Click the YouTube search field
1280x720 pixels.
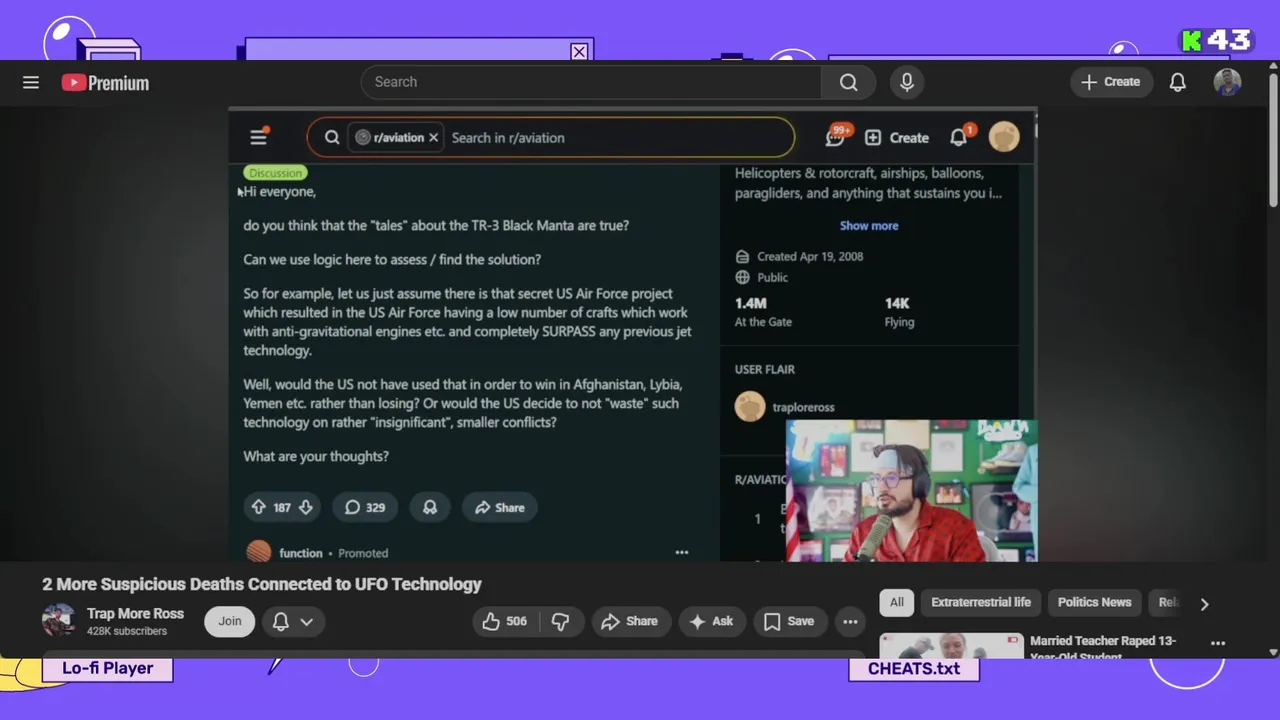pos(591,82)
